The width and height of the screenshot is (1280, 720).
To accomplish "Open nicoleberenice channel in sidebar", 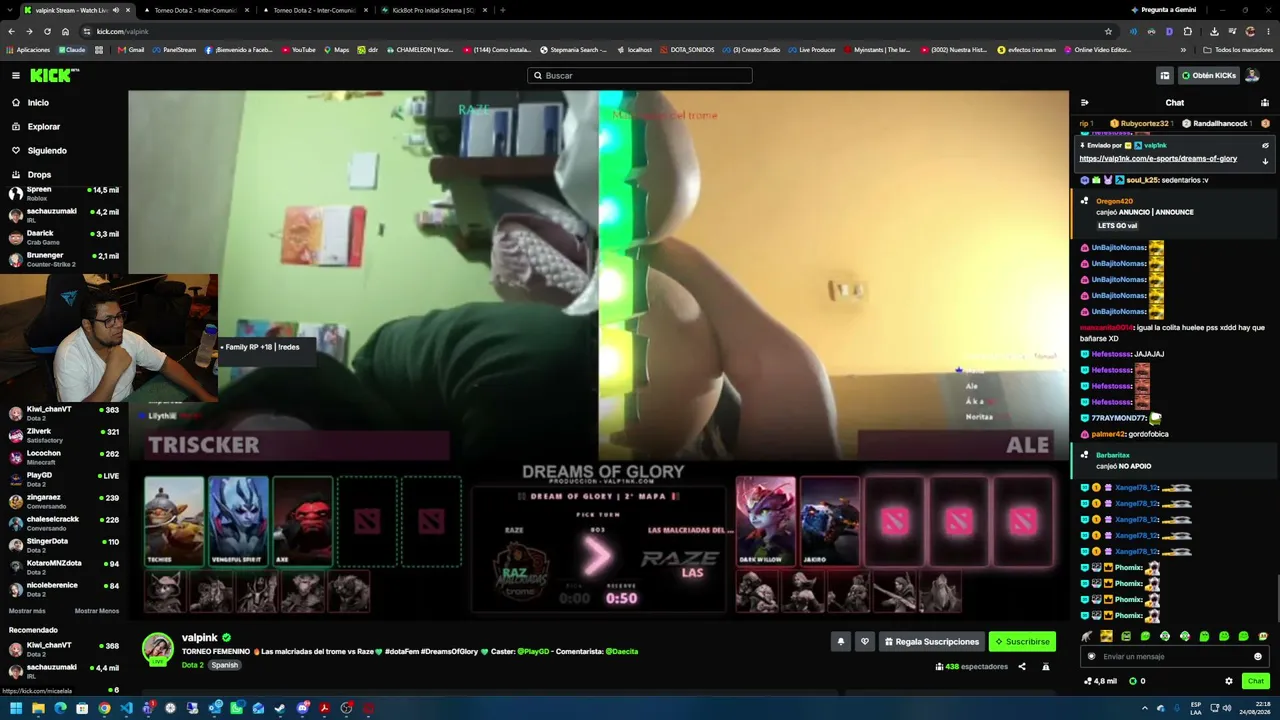I will point(64,589).
